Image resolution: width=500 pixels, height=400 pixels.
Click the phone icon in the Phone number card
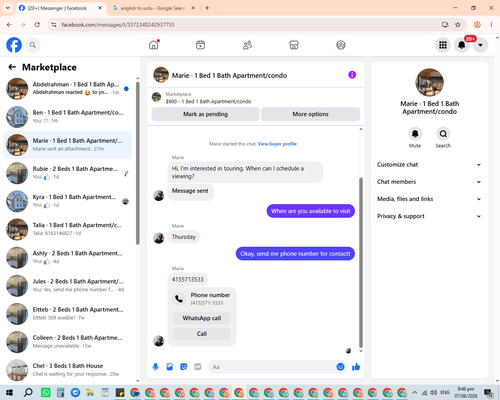(179, 299)
